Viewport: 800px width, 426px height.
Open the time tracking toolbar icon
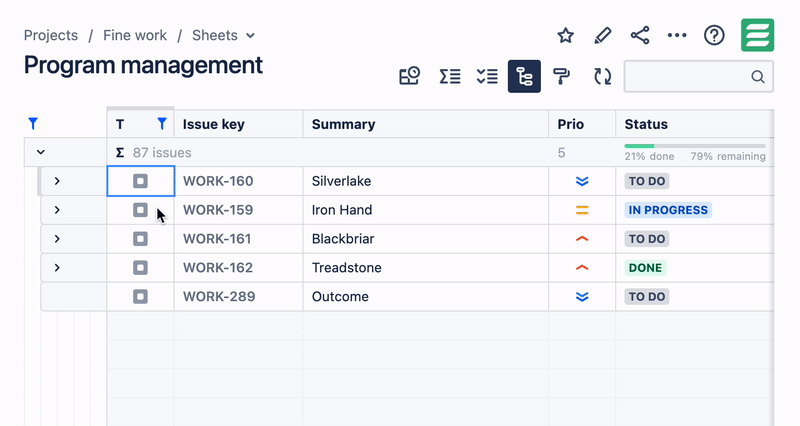click(x=409, y=77)
